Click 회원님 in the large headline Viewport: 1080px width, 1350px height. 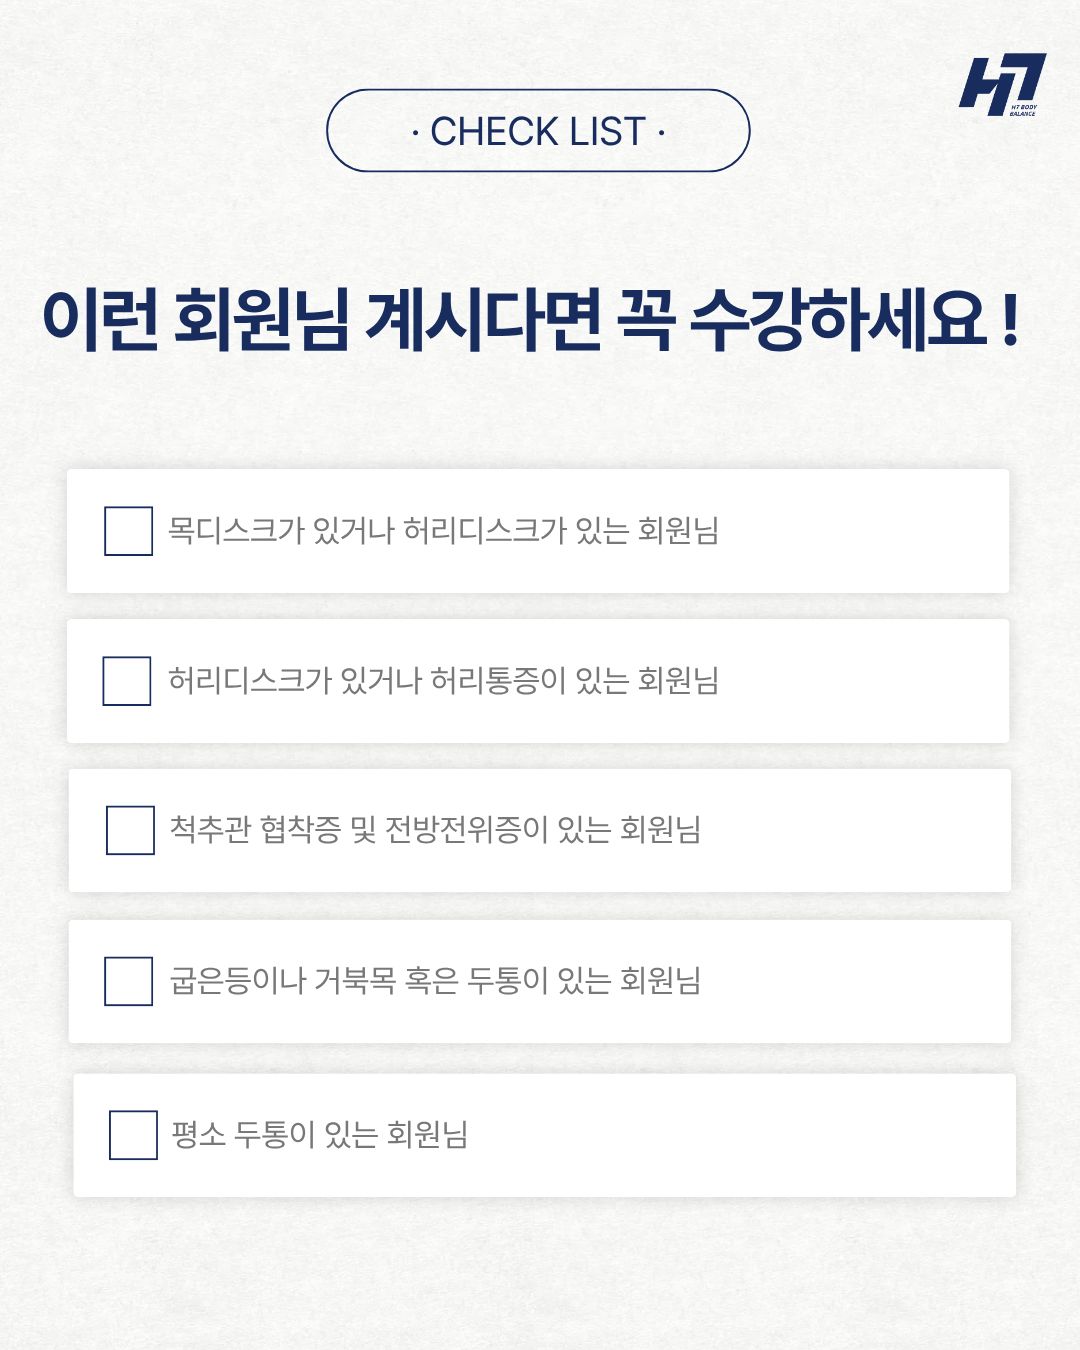pyautogui.click(x=261, y=320)
